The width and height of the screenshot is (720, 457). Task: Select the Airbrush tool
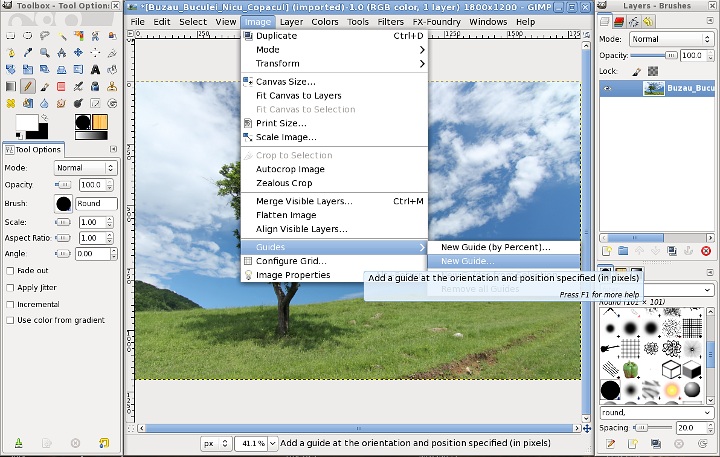(x=79, y=87)
